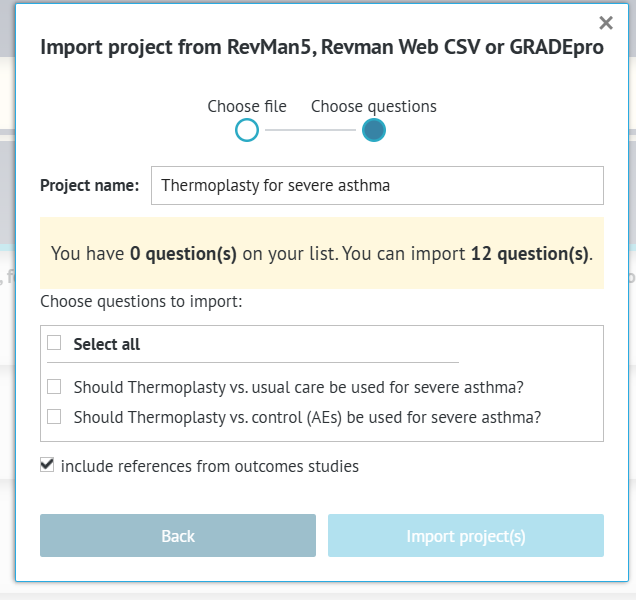636x600 pixels.
Task: Click the Choose questions step circle
Action: click(x=374, y=130)
